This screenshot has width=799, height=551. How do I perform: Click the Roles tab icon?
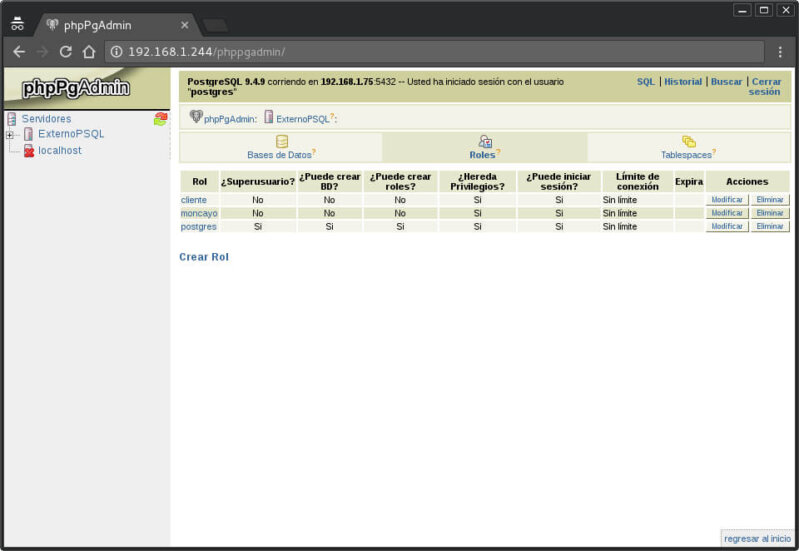coord(485,141)
